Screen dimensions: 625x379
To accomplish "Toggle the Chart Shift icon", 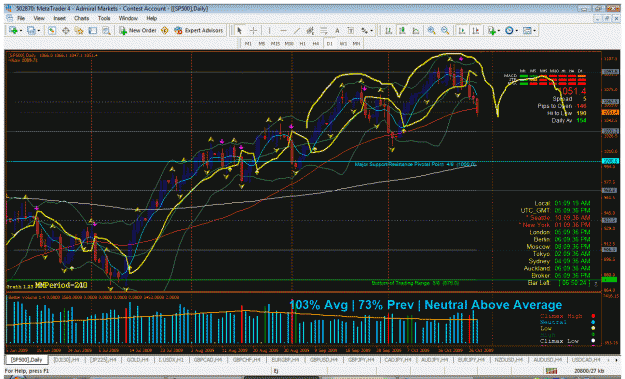I will point(476,30).
